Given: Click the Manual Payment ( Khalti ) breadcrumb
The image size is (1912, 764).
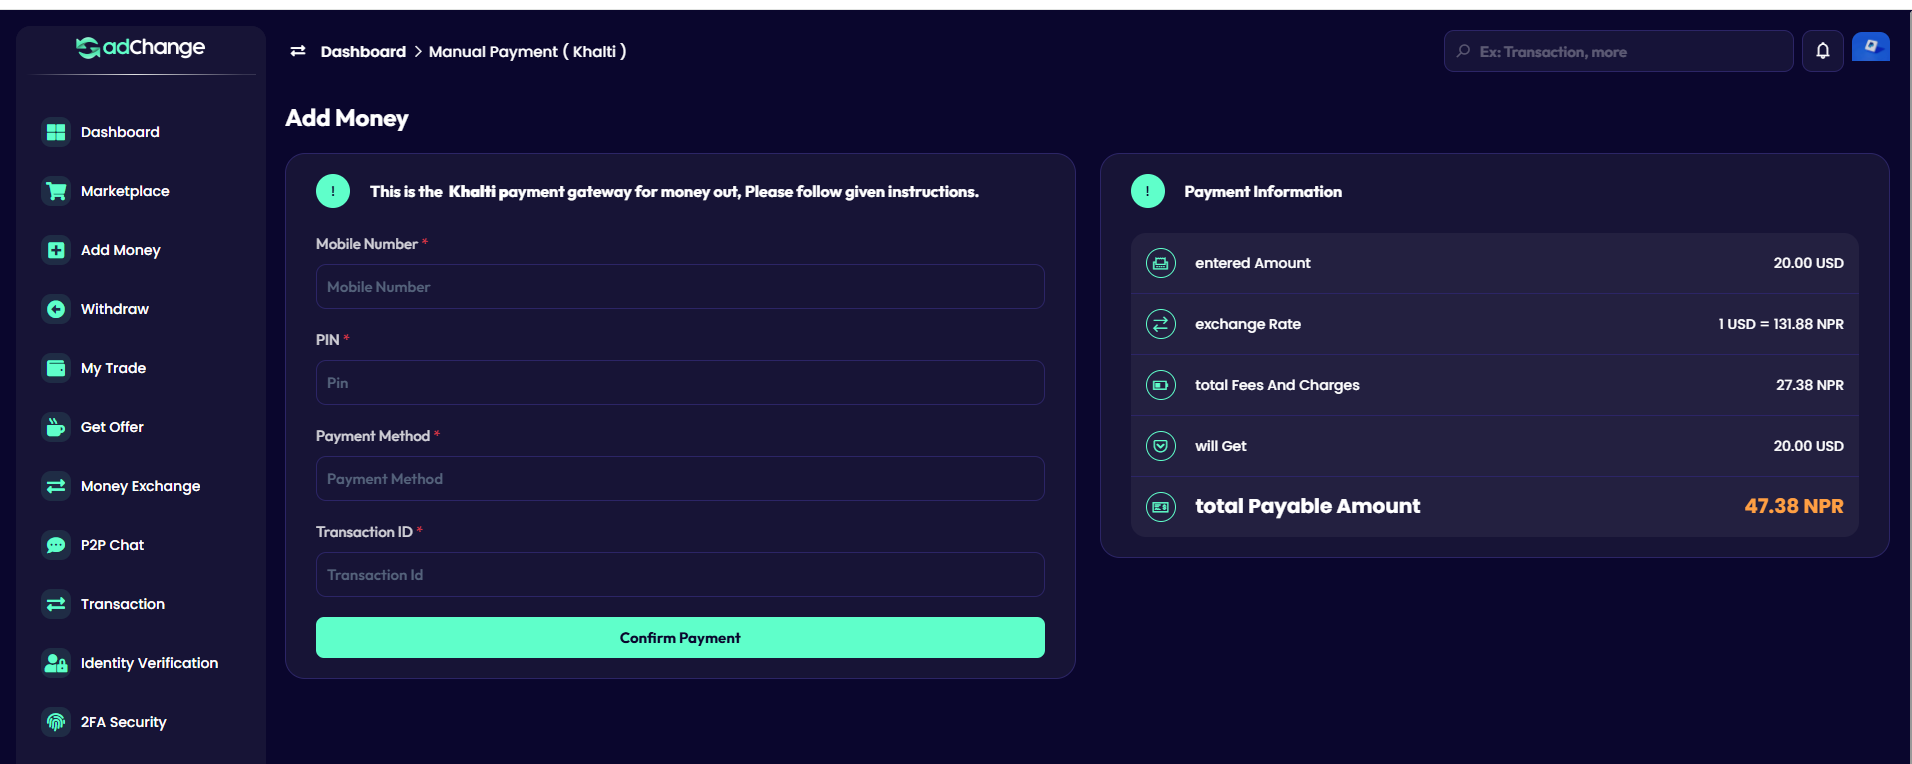Looking at the screenshot, I should 527,51.
